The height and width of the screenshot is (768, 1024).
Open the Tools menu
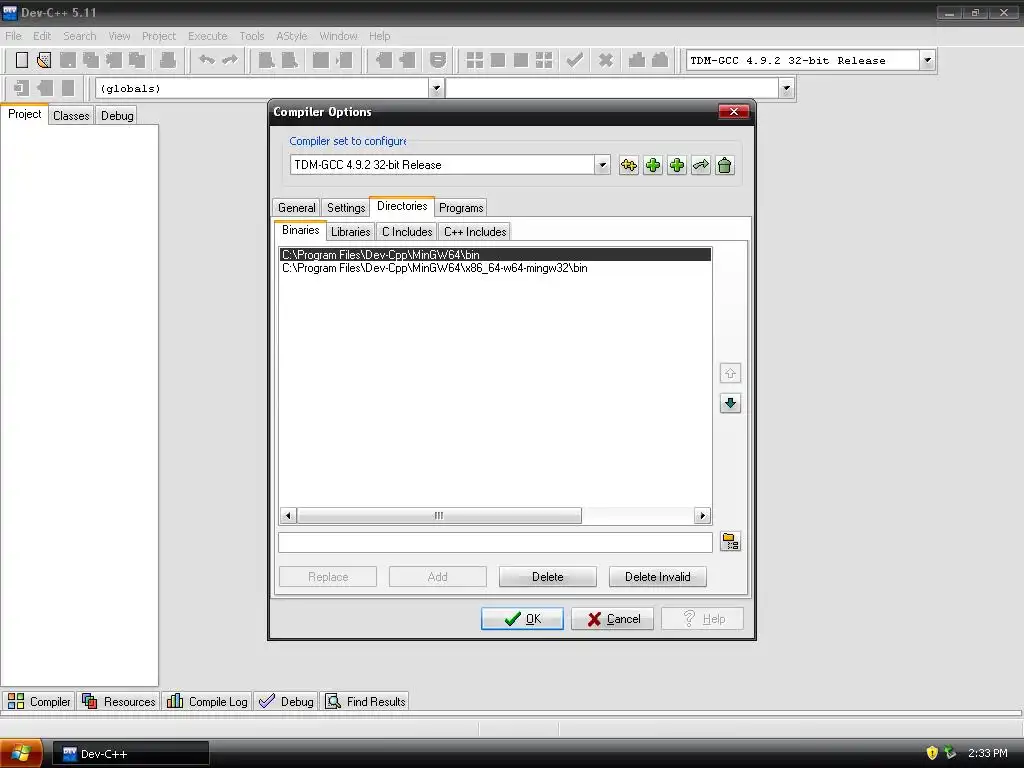click(251, 36)
